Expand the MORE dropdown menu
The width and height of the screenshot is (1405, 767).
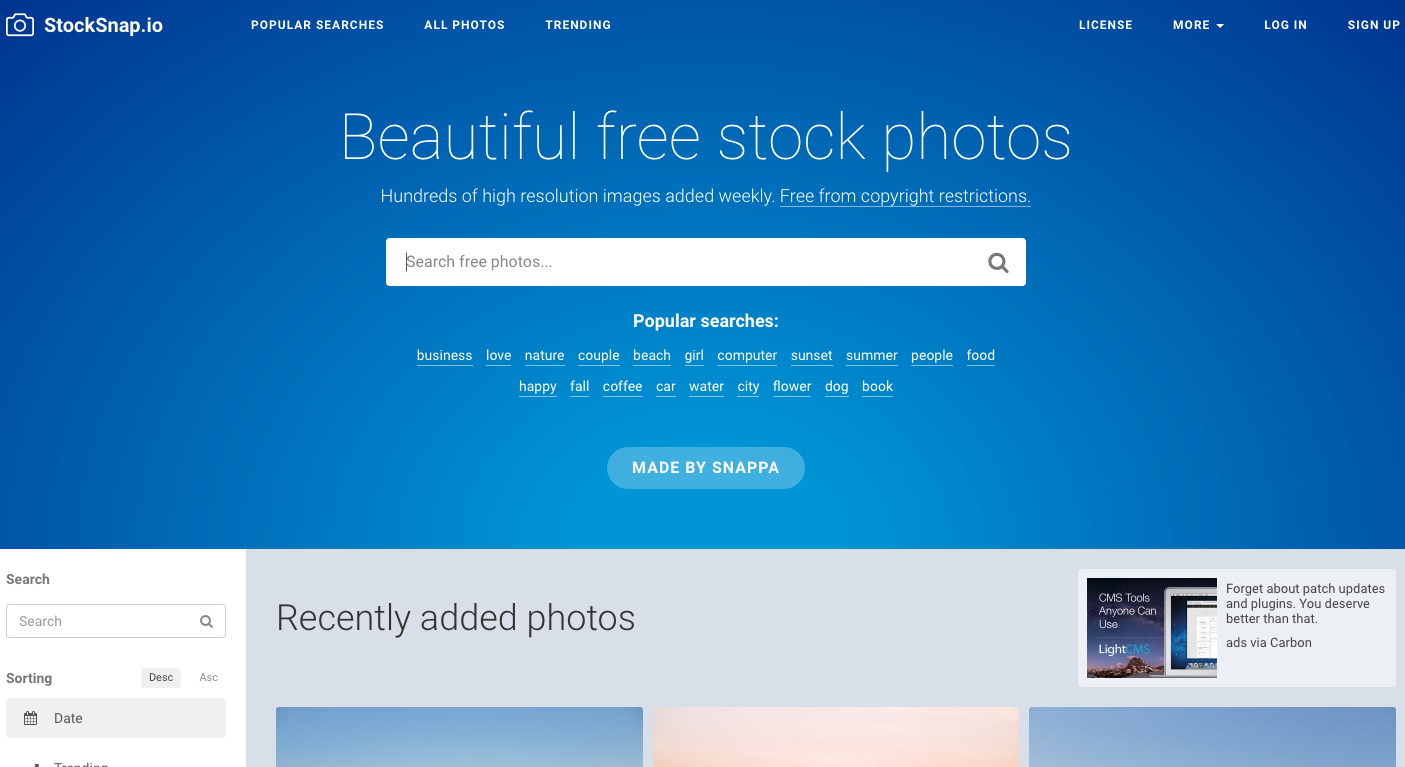(1198, 25)
